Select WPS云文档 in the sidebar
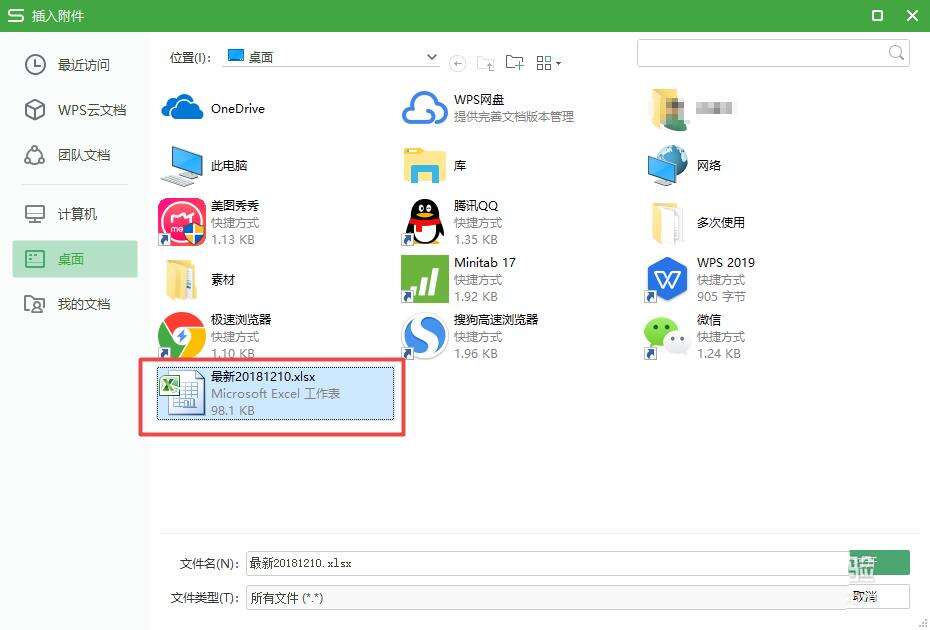930x630 pixels. [75, 110]
